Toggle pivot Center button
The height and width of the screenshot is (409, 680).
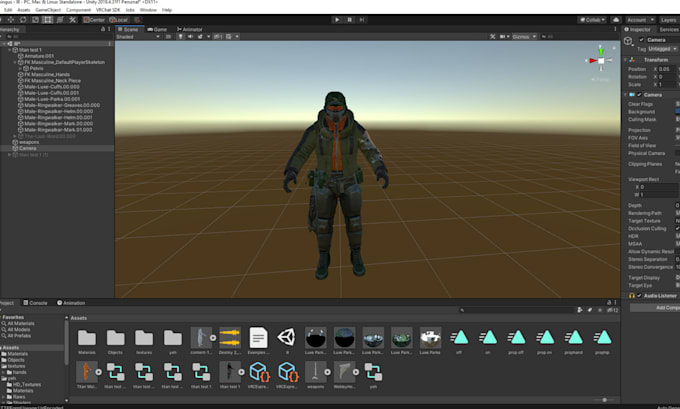[95, 20]
